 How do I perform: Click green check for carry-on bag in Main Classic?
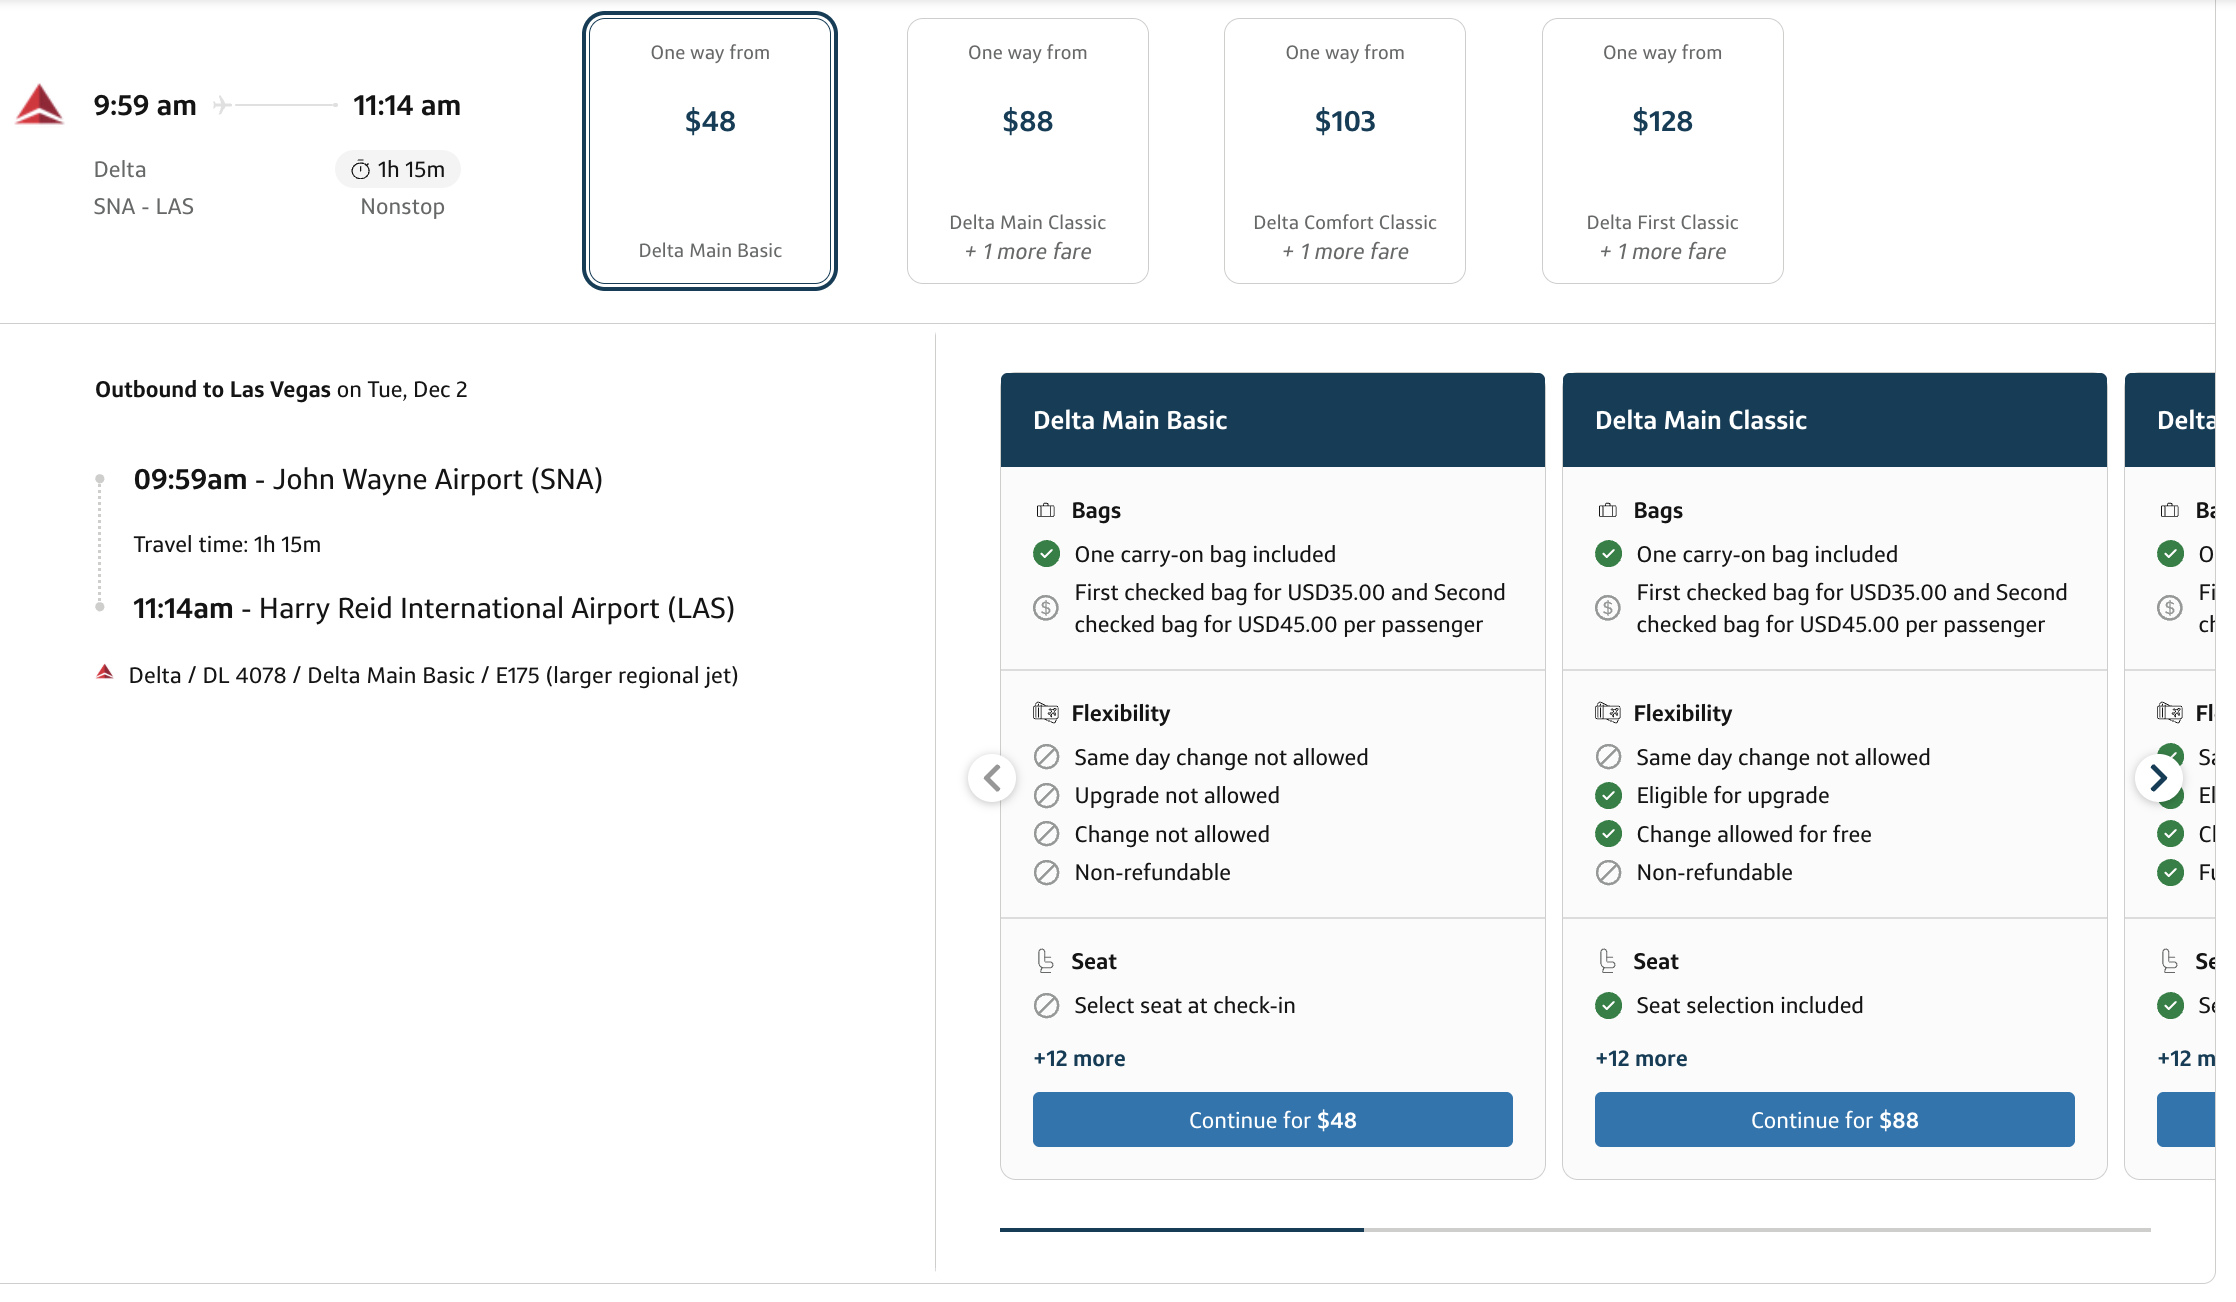point(1608,554)
